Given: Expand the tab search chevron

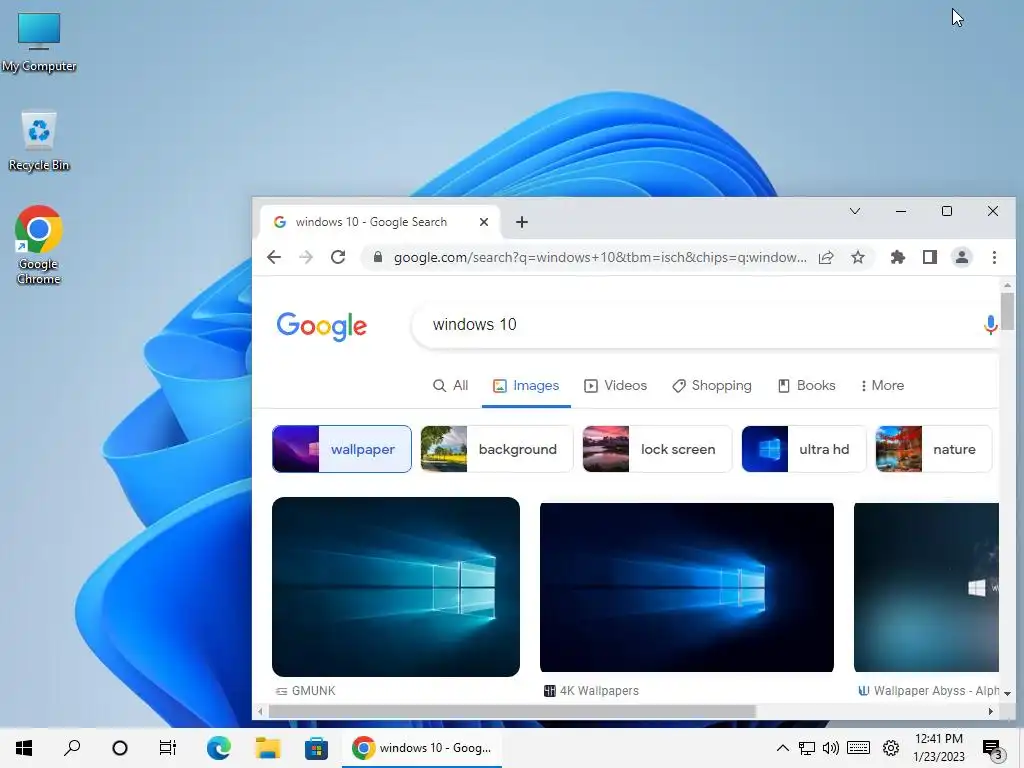Looking at the screenshot, I should (855, 211).
